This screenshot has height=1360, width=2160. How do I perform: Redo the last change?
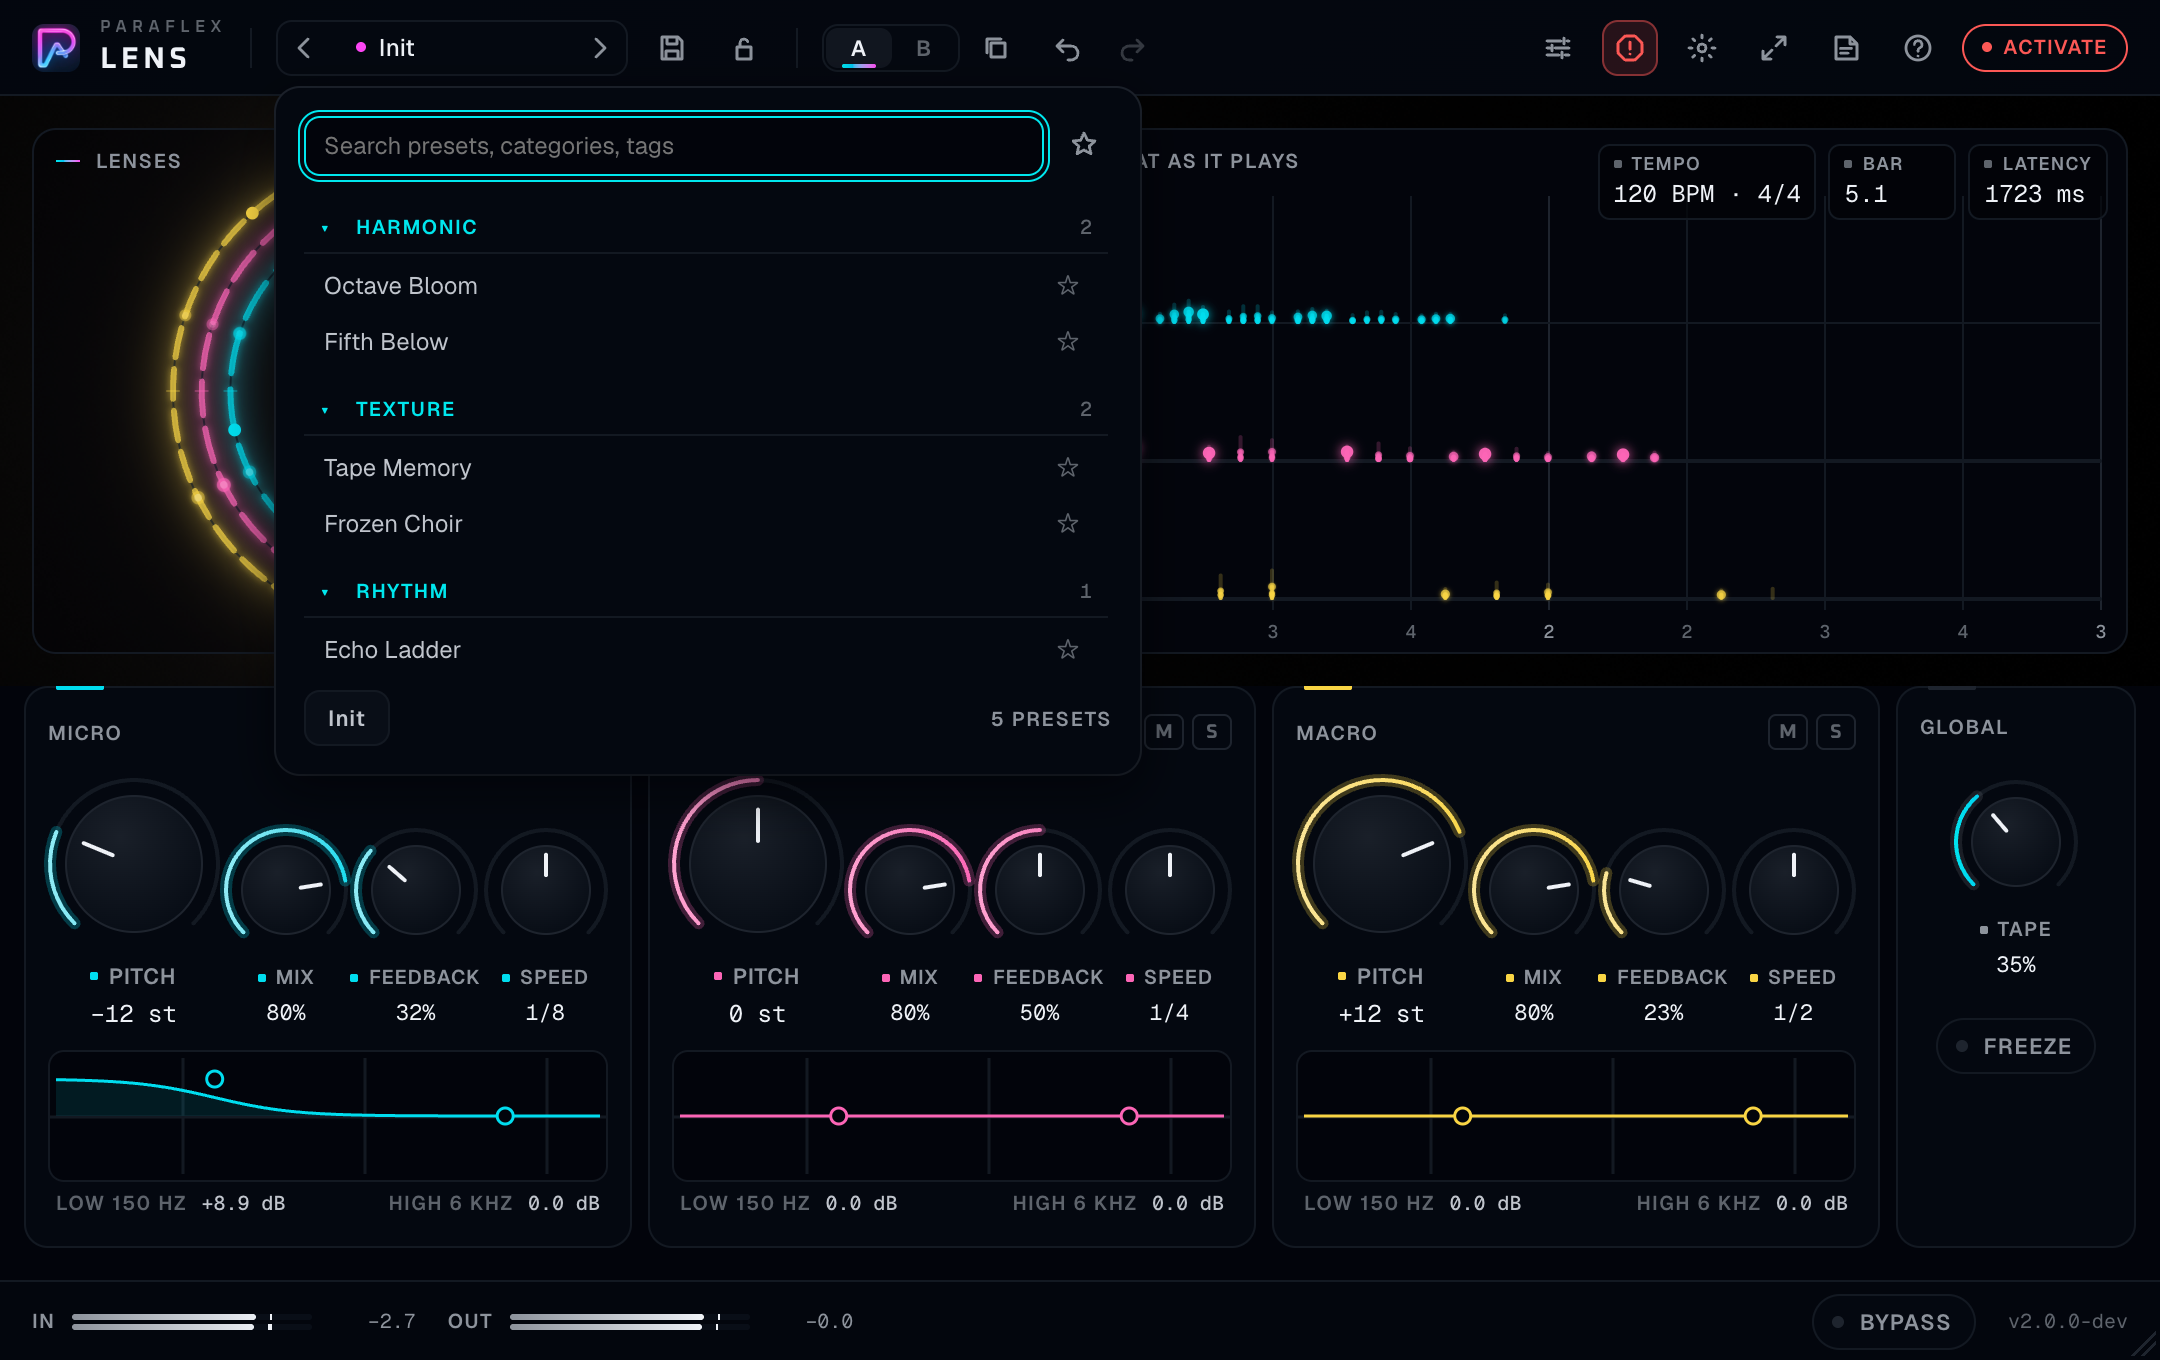[1132, 48]
